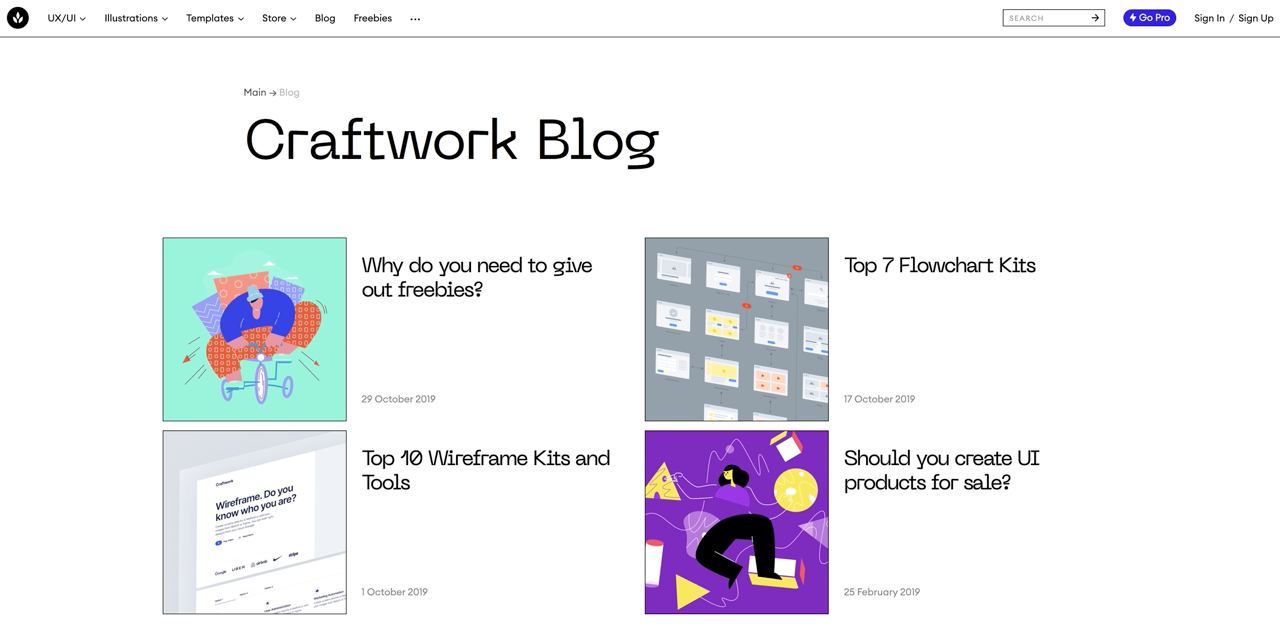Image resolution: width=1280 pixels, height=640 pixels.
Task: Open the purple UI products illustration thumbnail
Action: 737,522
